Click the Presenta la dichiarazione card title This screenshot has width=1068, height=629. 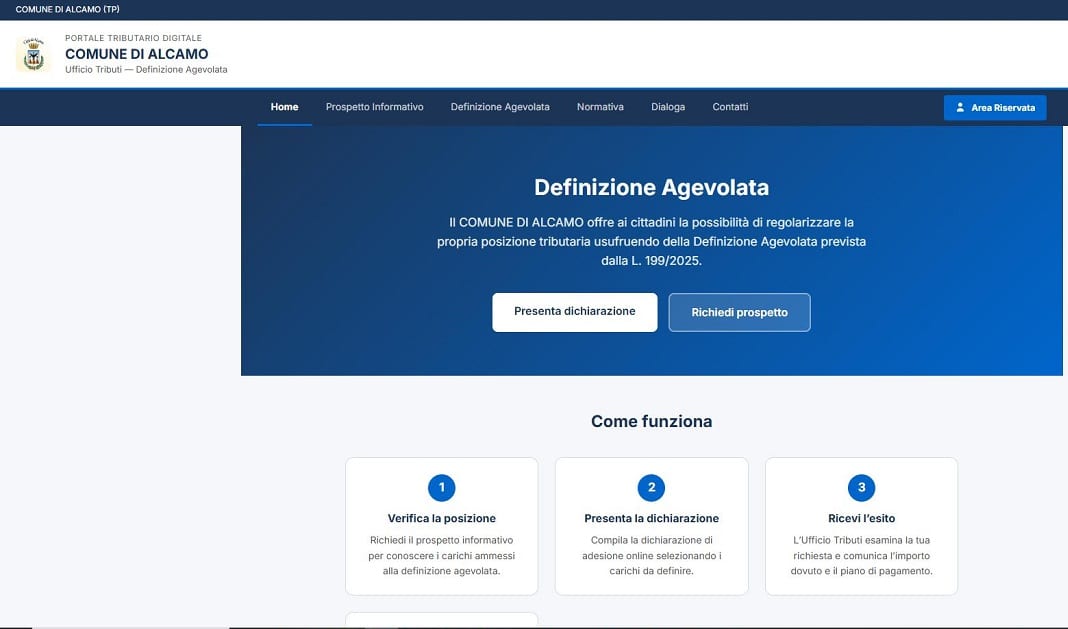point(651,518)
